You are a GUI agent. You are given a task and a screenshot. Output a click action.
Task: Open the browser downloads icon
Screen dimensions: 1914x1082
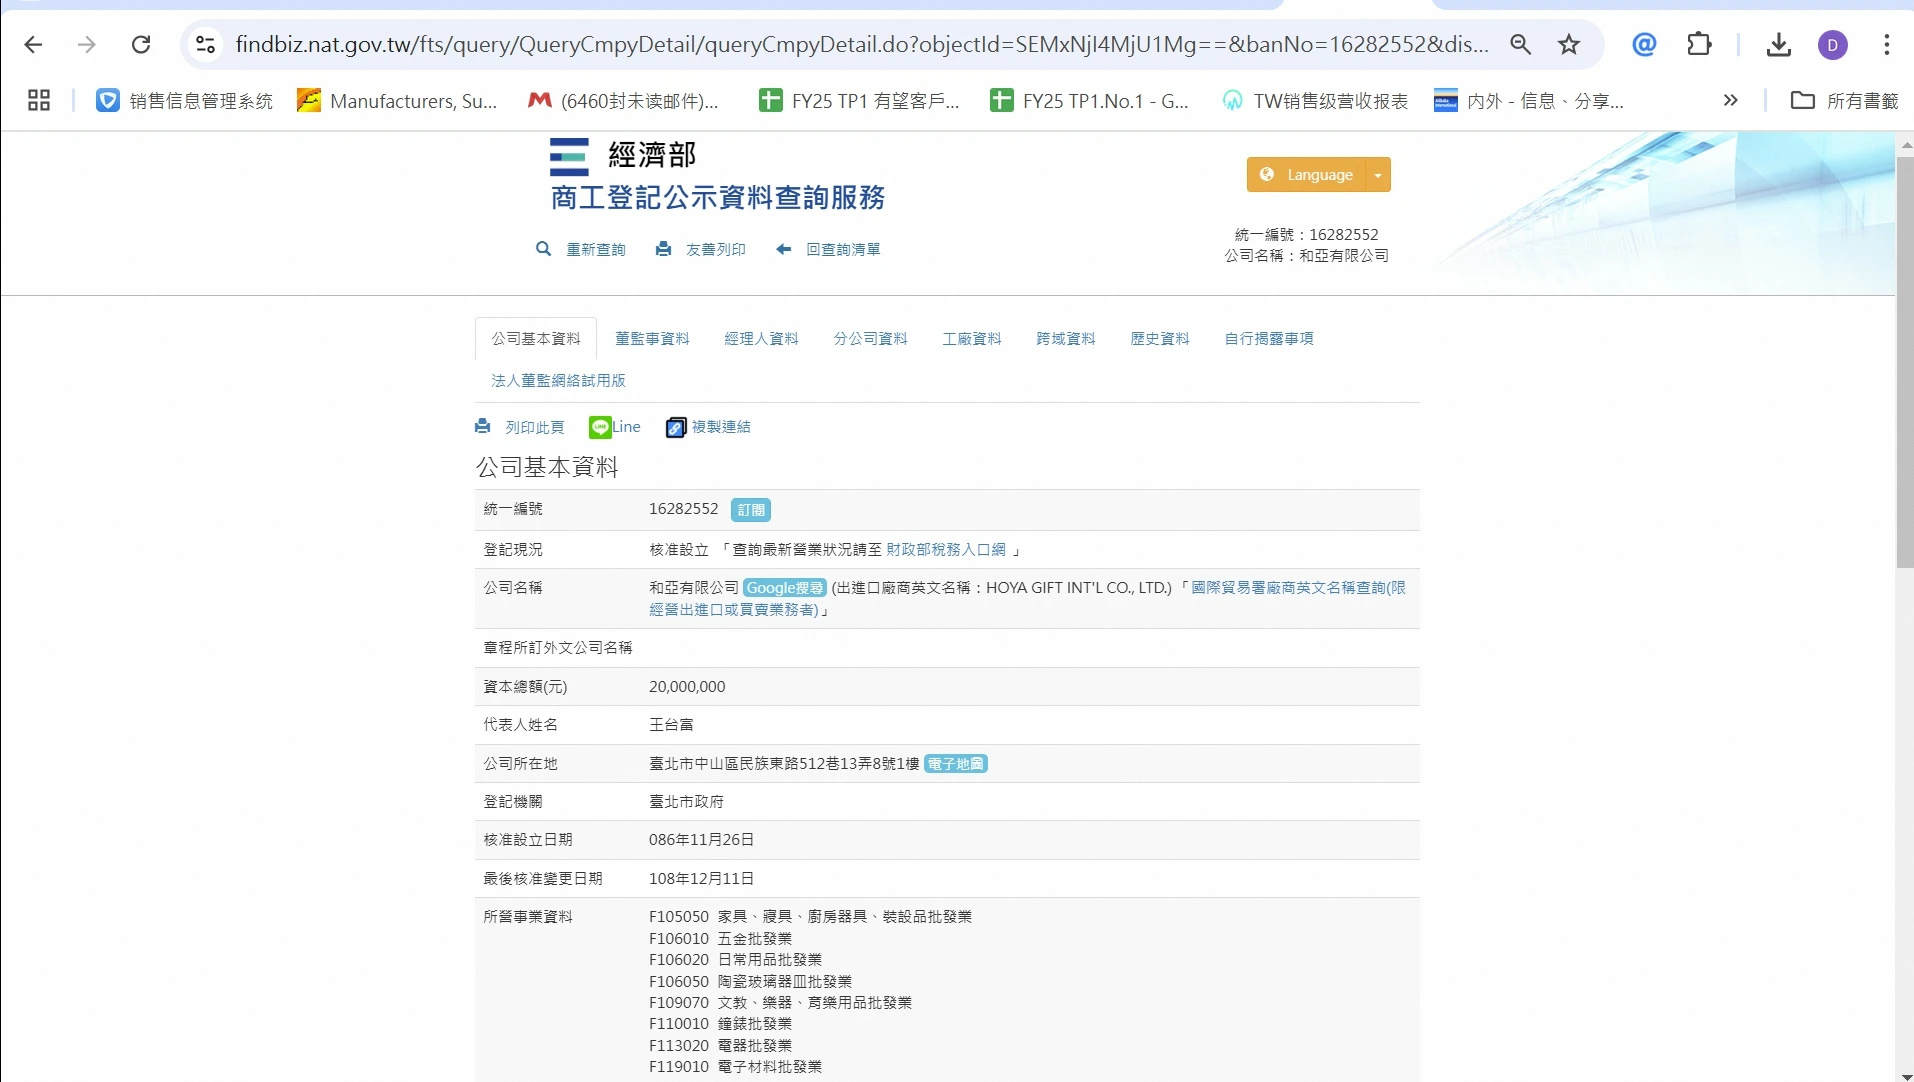tap(1778, 44)
